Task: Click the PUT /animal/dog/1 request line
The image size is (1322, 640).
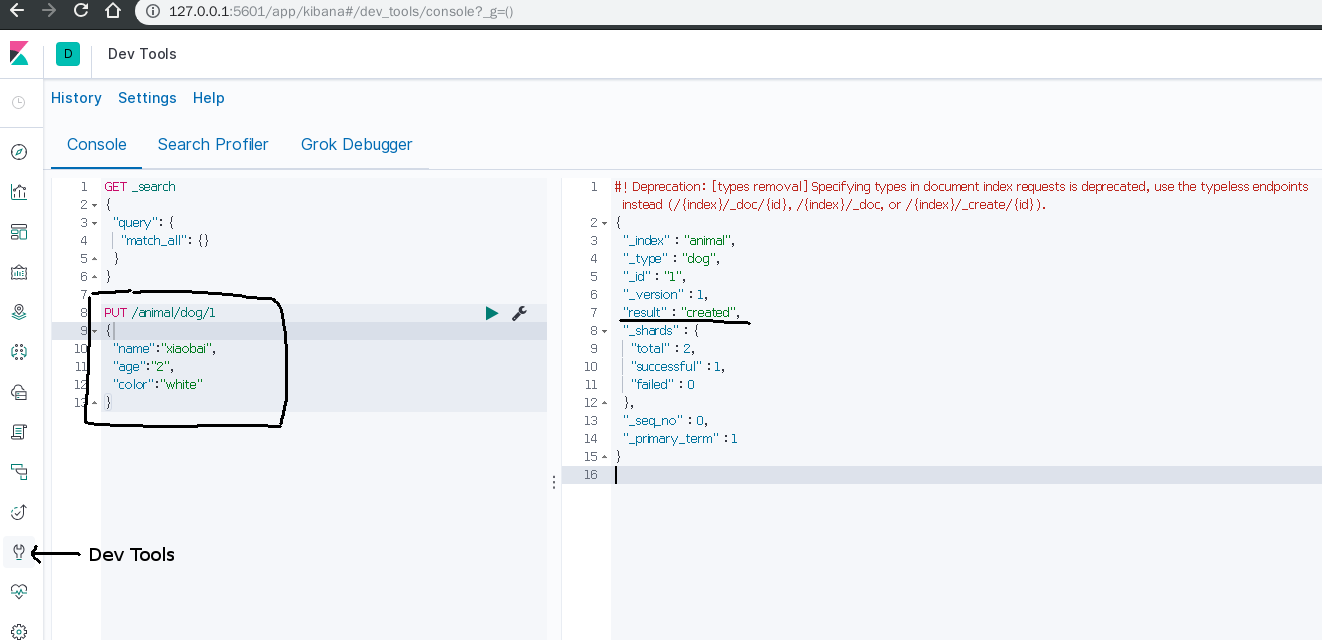Action: [x=160, y=313]
